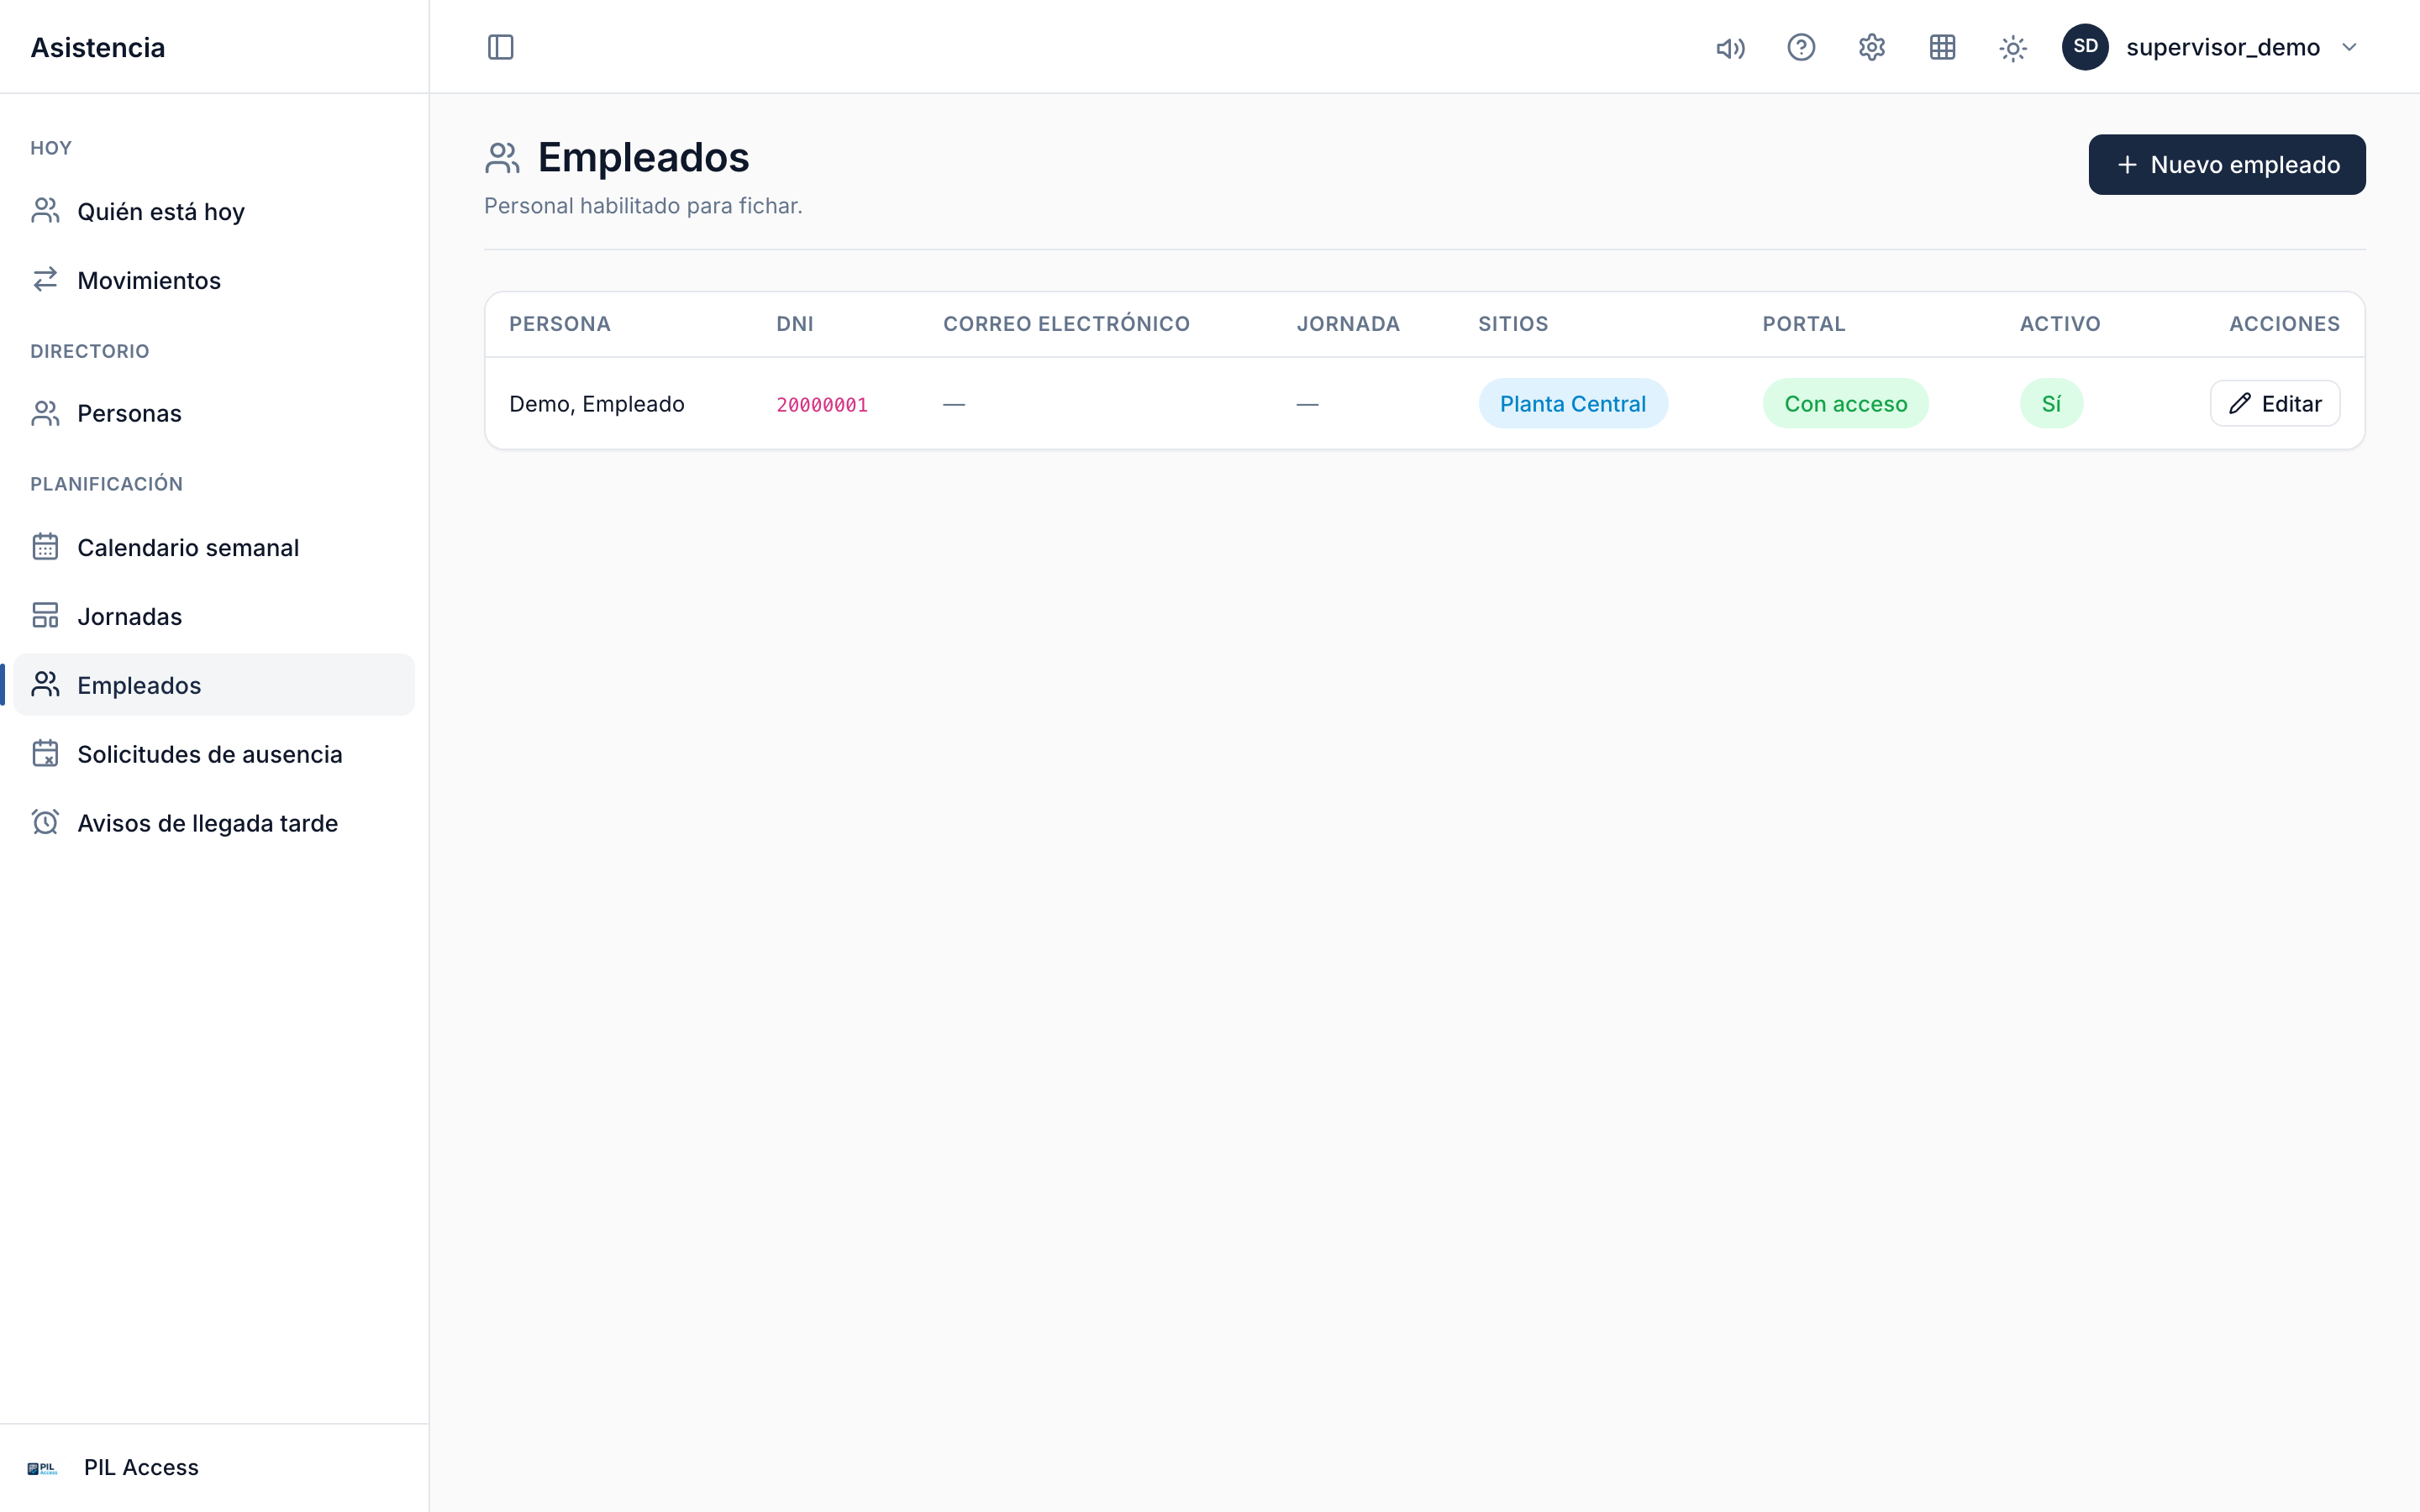The image size is (2420, 1512).
Task: Click the Jornadas layout icon
Action: 45,616
